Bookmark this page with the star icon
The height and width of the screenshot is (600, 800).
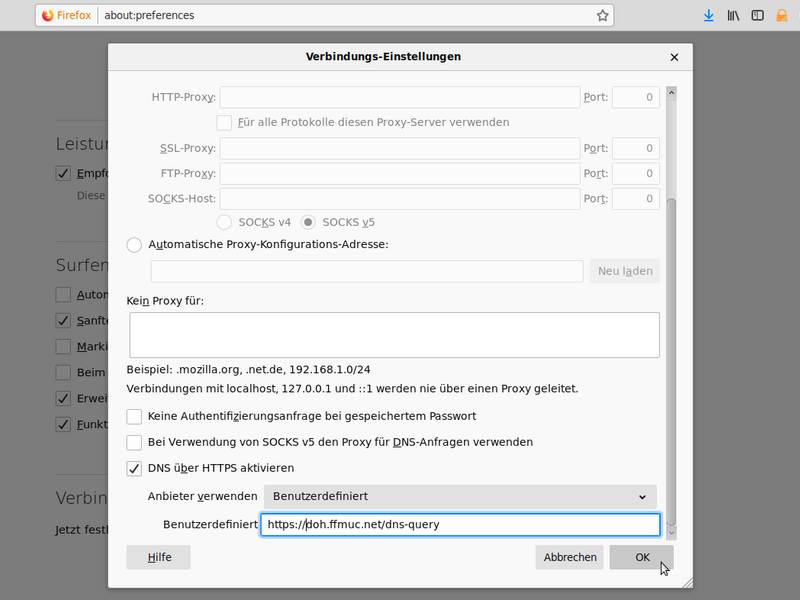pyautogui.click(x=603, y=15)
